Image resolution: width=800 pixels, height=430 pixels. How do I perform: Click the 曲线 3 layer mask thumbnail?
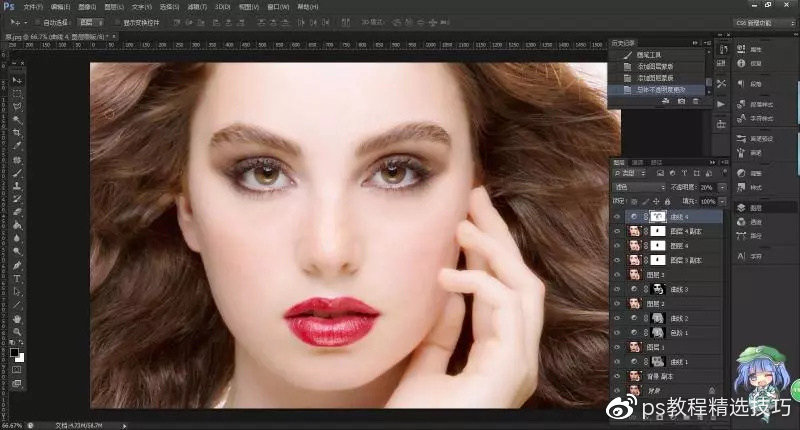coord(657,289)
